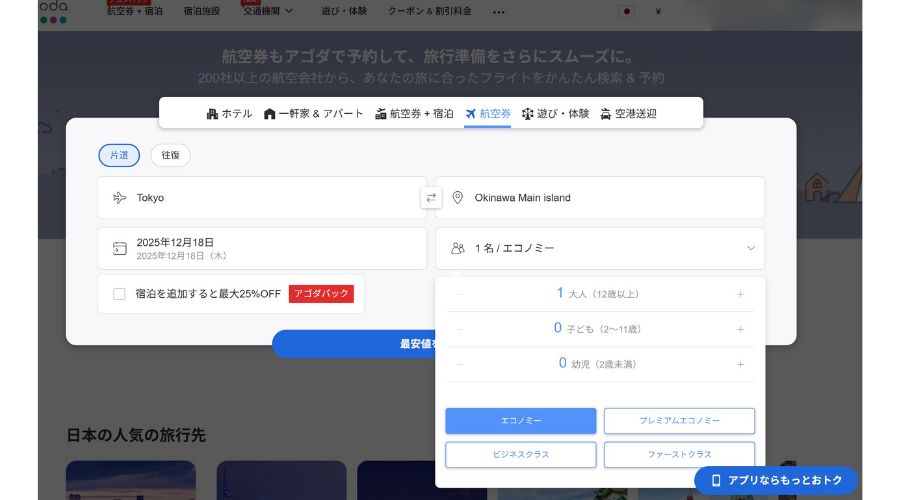Screen dimensions: 900x500
Task: Click the calendar icon in date field
Action: point(120,248)
